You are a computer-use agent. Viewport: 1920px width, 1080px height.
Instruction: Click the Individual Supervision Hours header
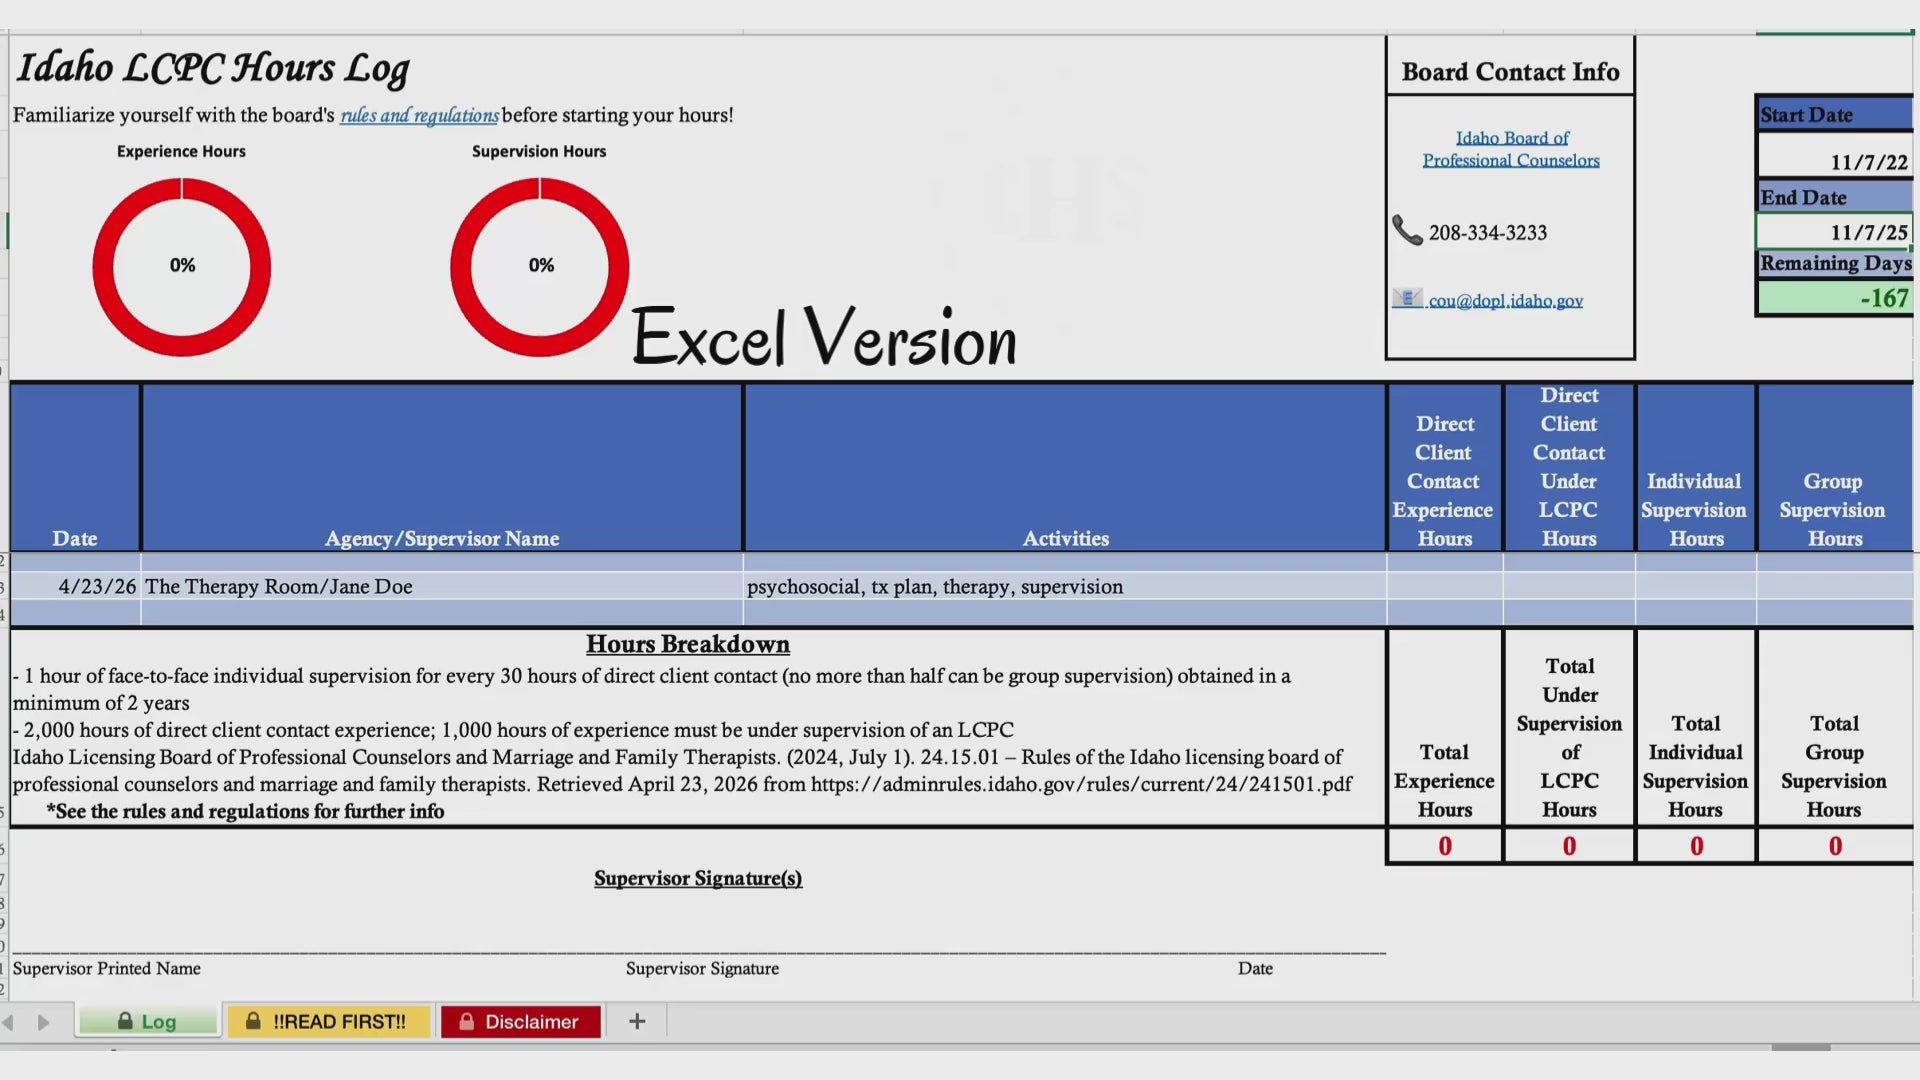pyautogui.click(x=1695, y=467)
